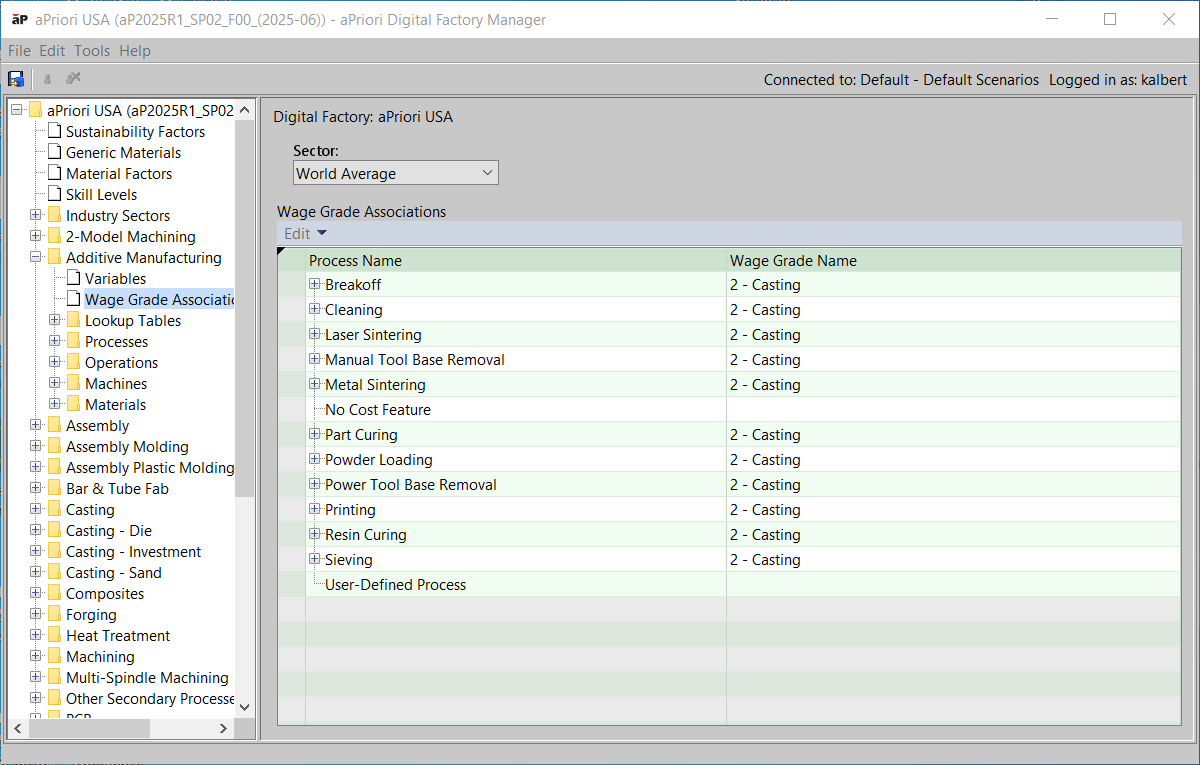This screenshot has height=765, width=1200.
Task: Click the grayed-out user lock toolbar icon
Action: [x=47, y=79]
